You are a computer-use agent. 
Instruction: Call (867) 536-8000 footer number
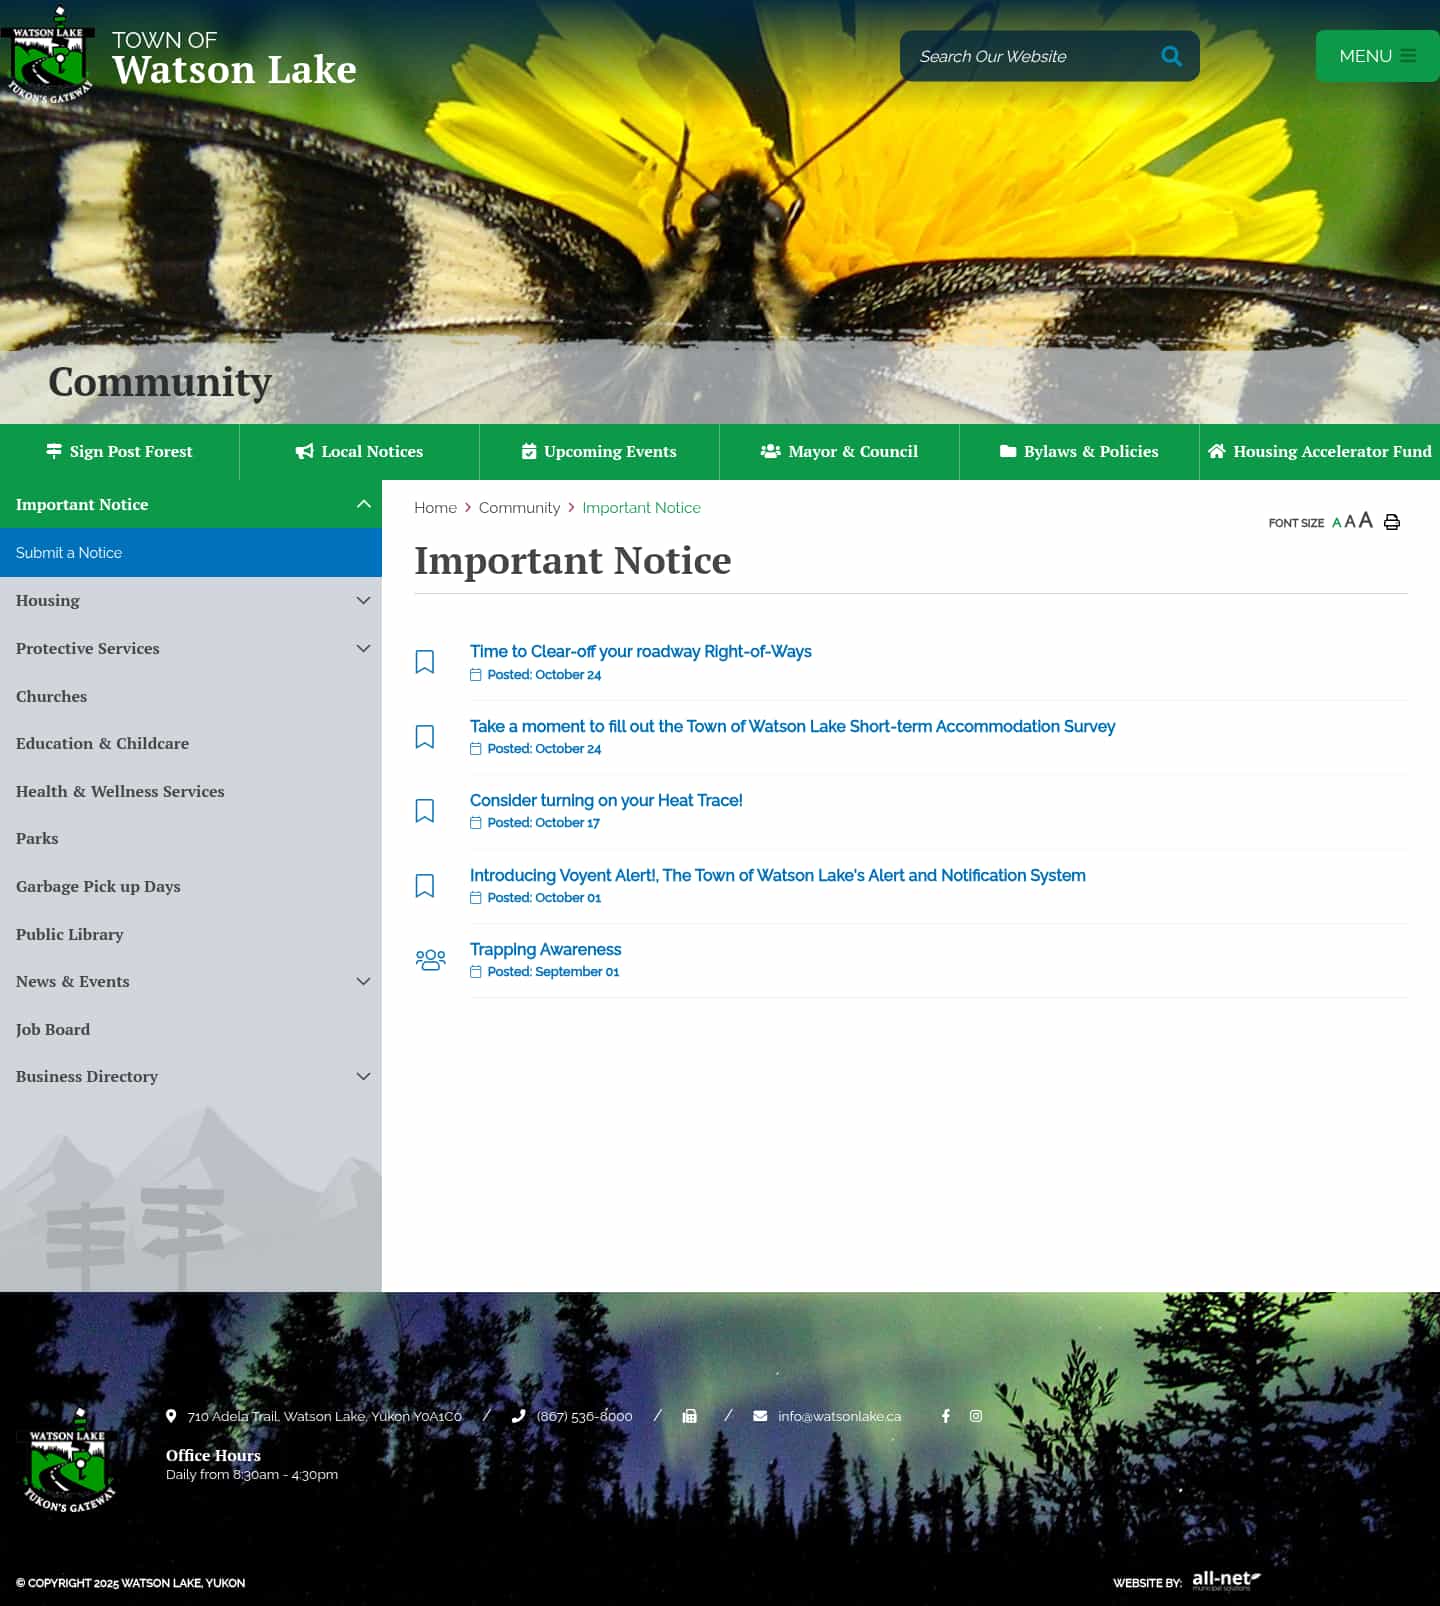tap(584, 1417)
